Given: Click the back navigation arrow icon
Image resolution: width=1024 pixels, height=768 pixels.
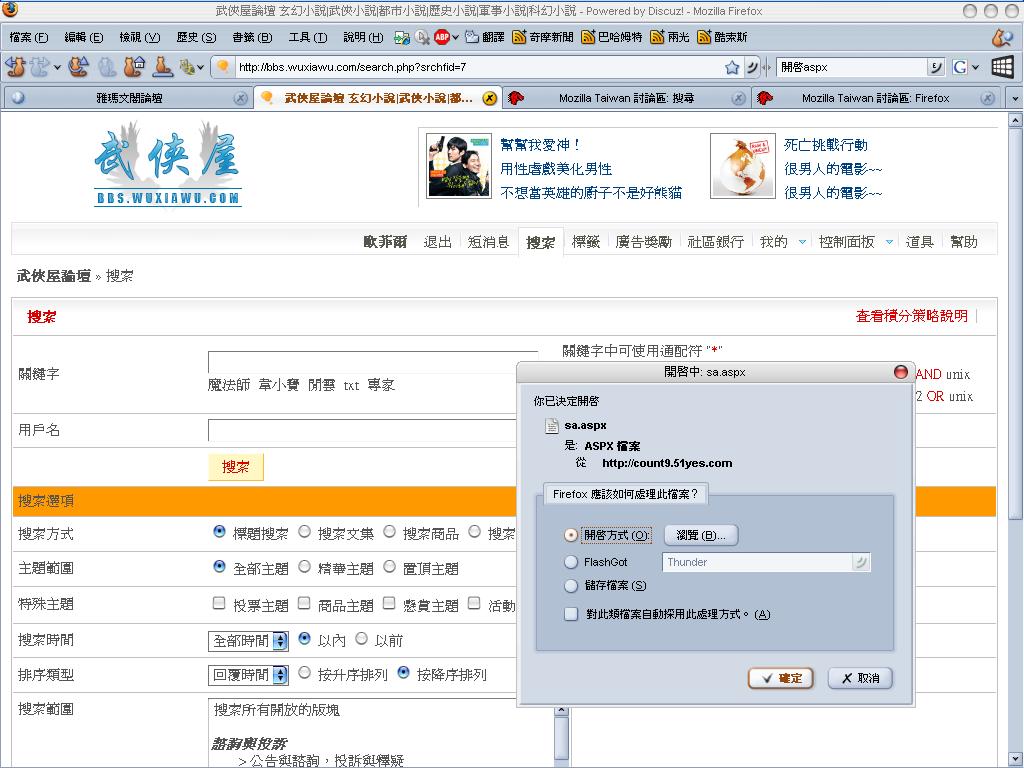Looking at the screenshot, I should (15, 67).
